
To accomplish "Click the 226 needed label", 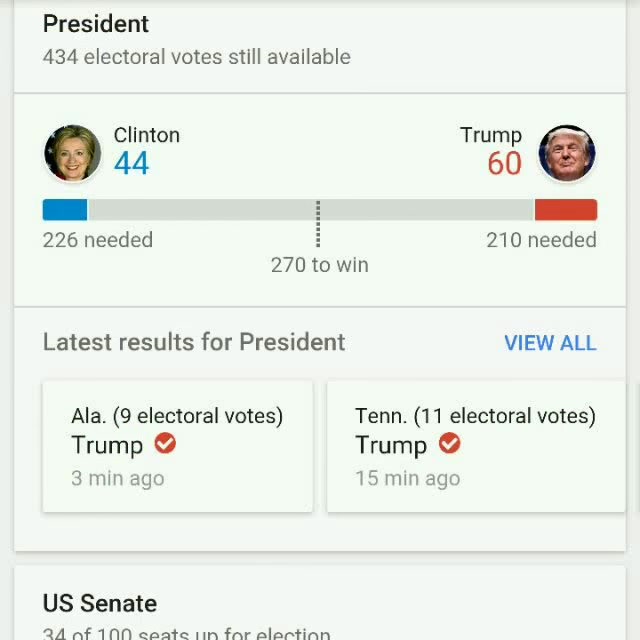I will click(x=98, y=240).
